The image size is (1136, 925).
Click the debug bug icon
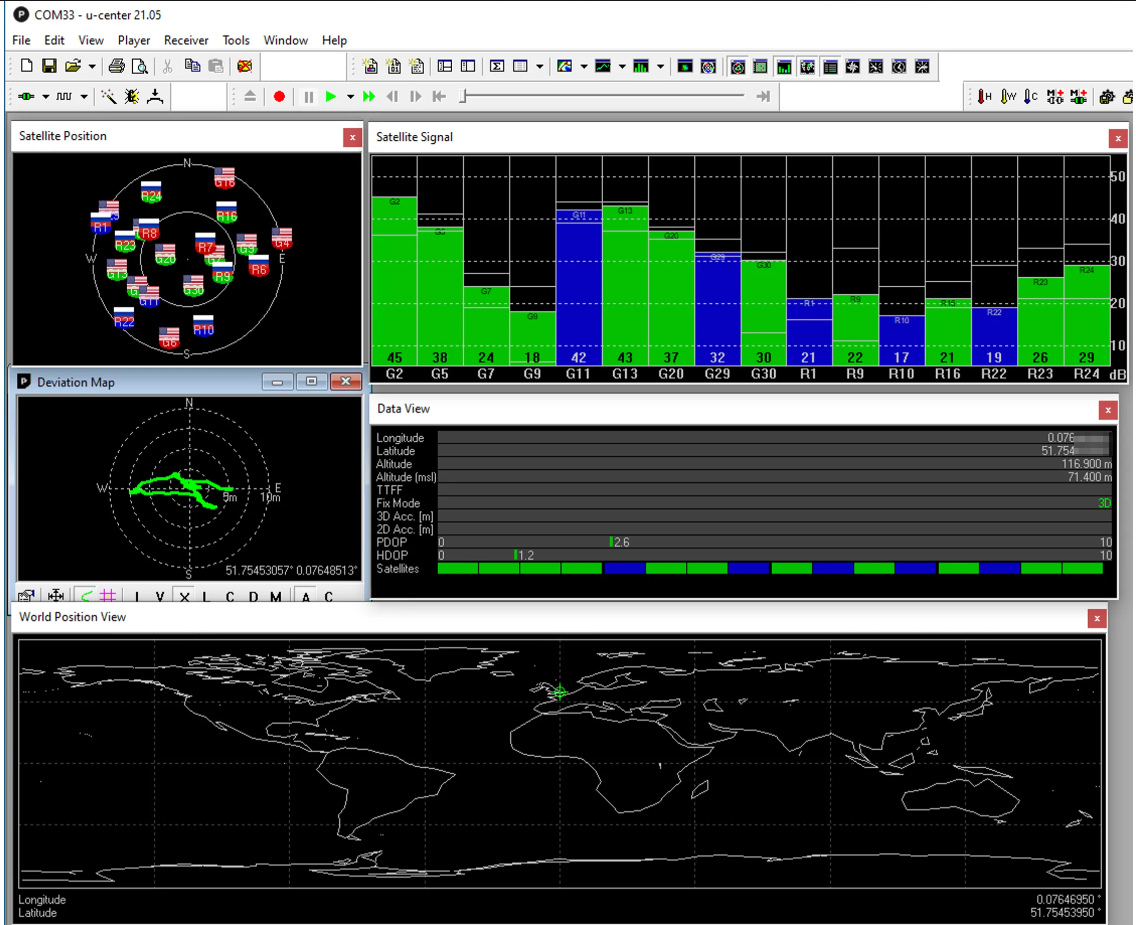[x=132, y=97]
